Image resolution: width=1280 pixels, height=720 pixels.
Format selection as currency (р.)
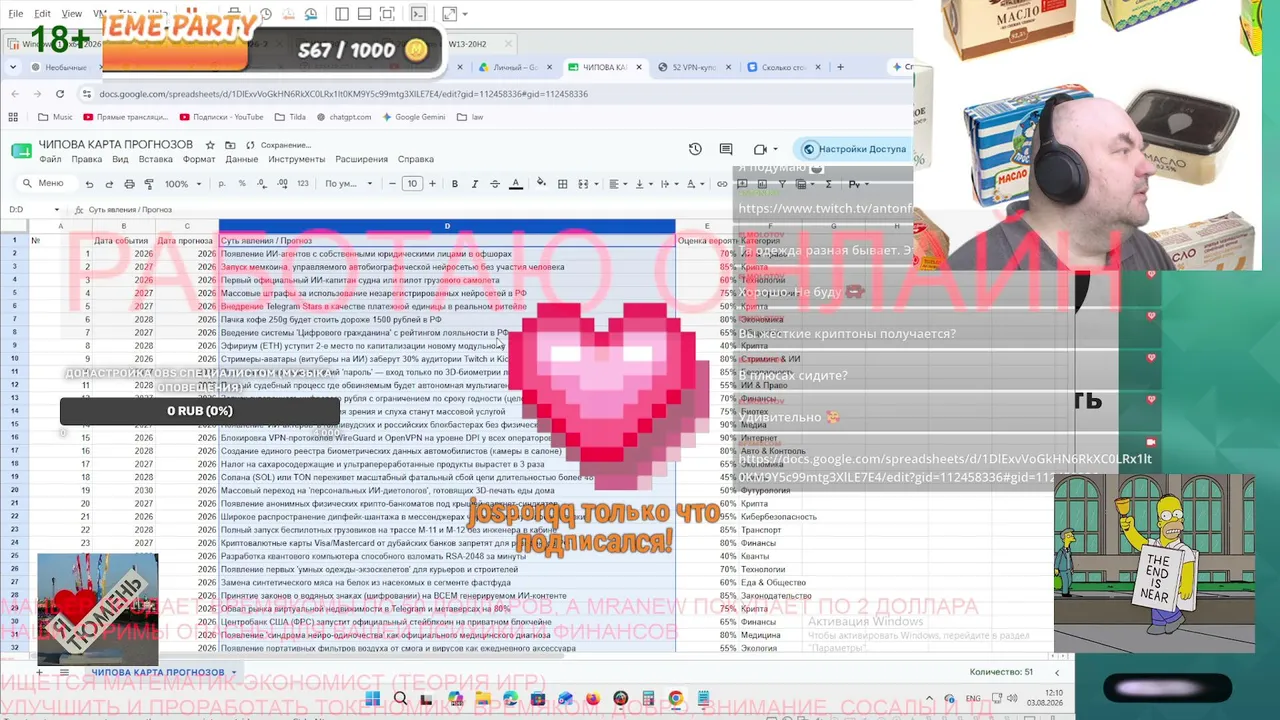(222, 184)
